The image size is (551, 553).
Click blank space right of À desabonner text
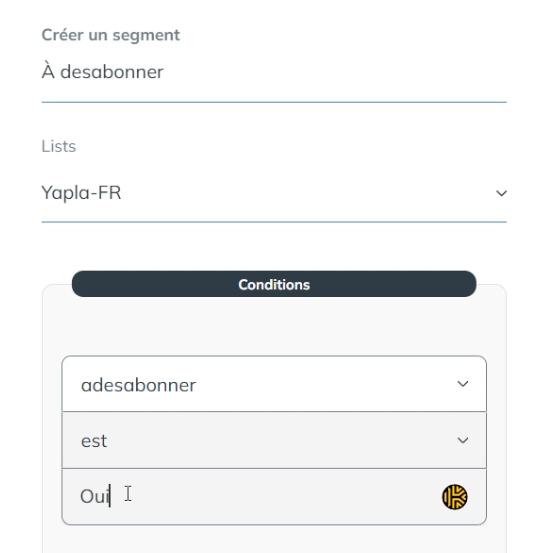coord(335,72)
